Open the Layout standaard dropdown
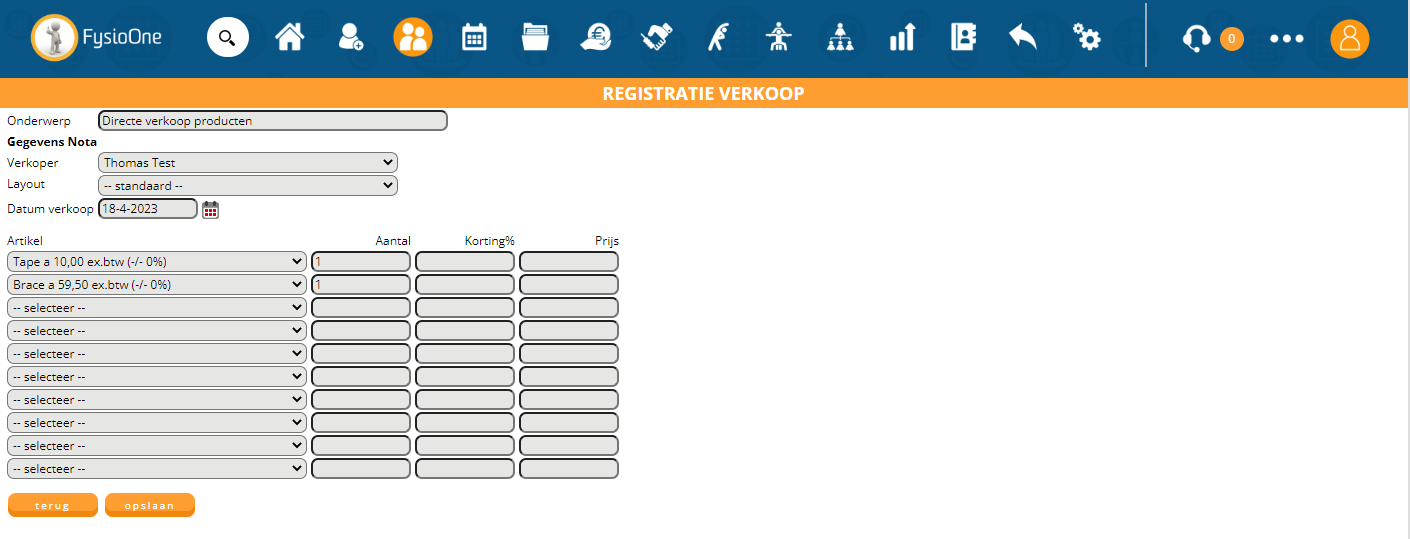Viewport: 1410px width, 539px height. (x=248, y=185)
